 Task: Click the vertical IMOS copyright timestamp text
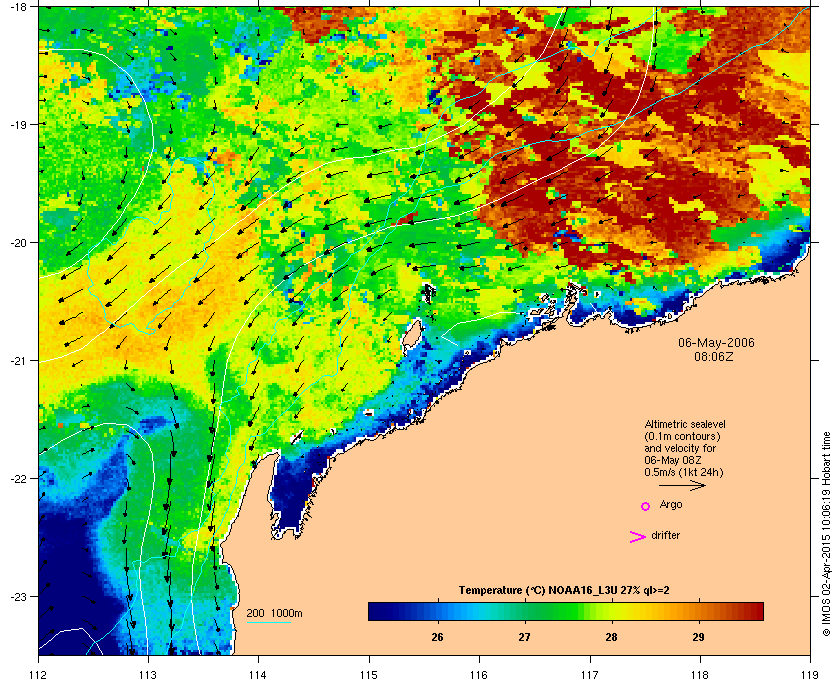[x=826, y=535]
